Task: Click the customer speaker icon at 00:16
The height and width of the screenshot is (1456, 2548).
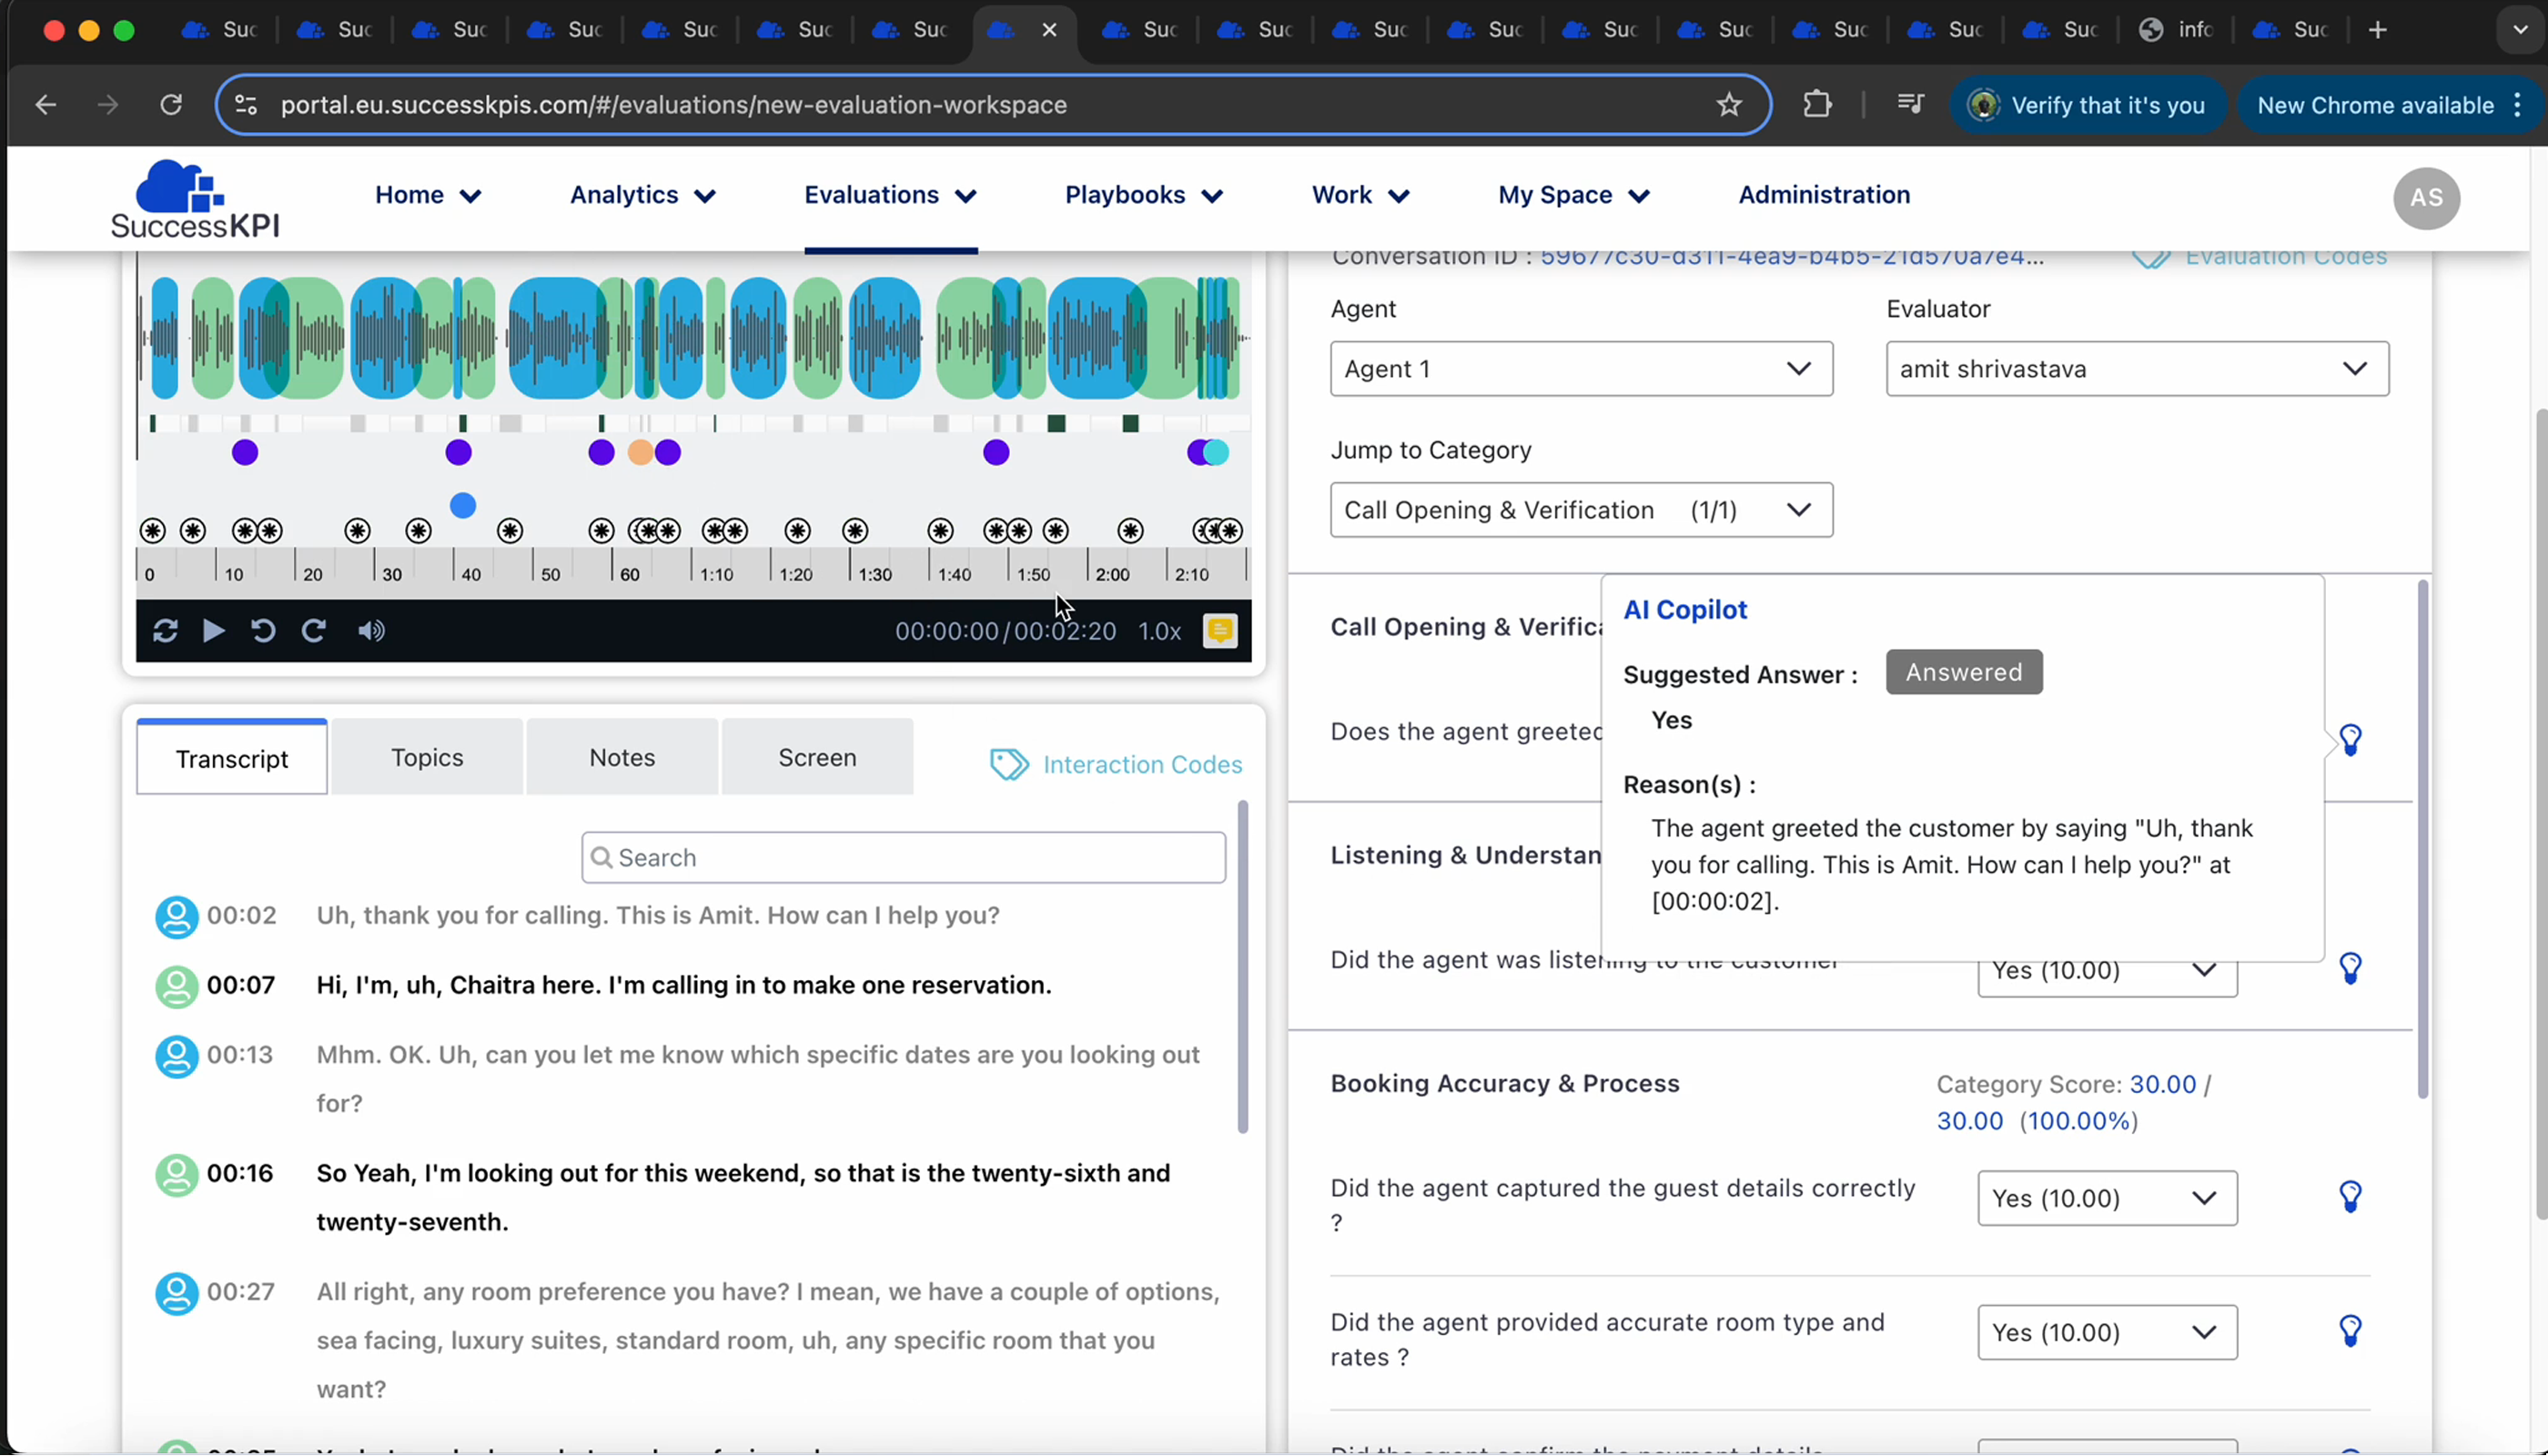Action: point(177,1174)
